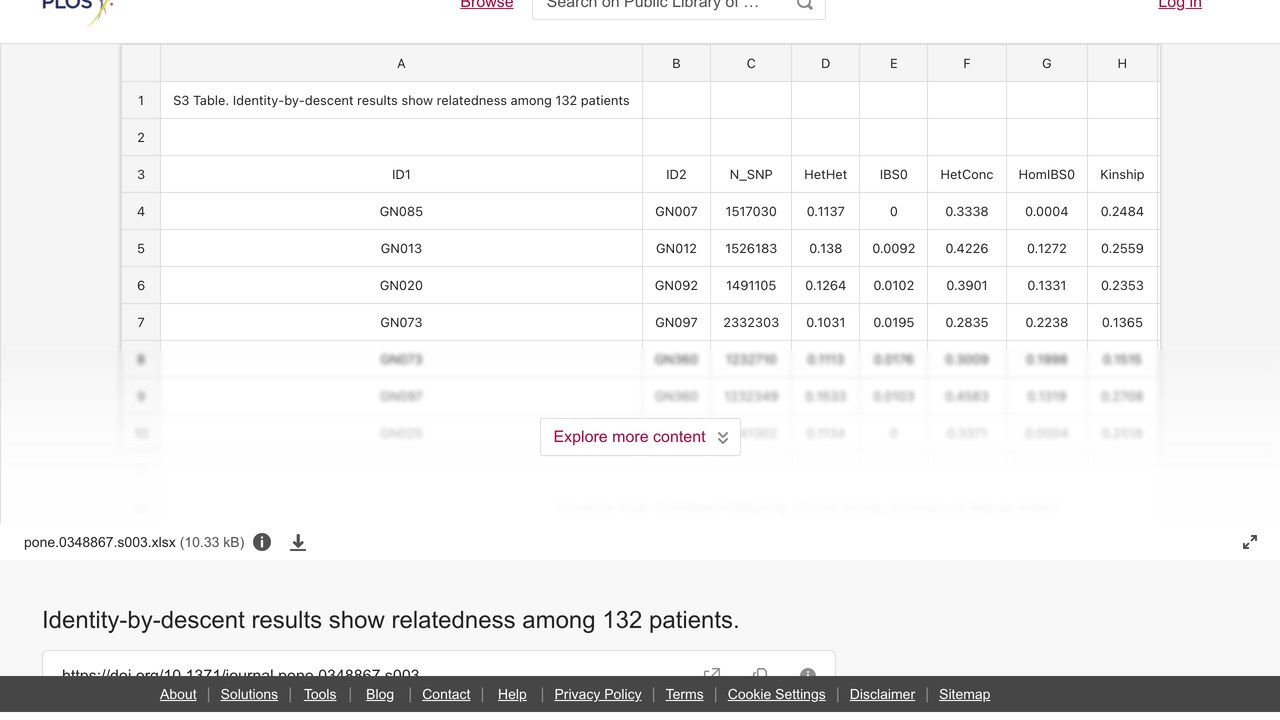
Task: Click the Log in link
Action: [x=1180, y=4]
